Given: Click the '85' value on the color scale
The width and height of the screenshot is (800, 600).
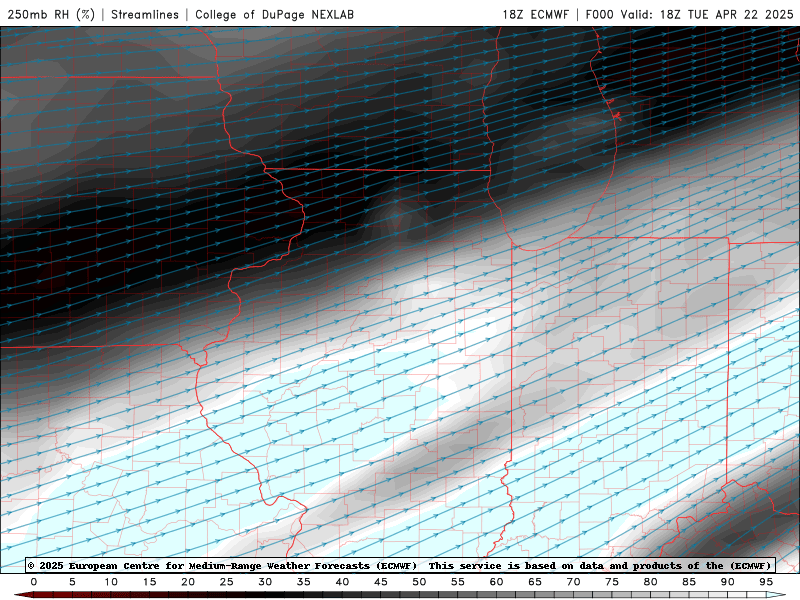Looking at the screenshot, I should coord(689,582).
